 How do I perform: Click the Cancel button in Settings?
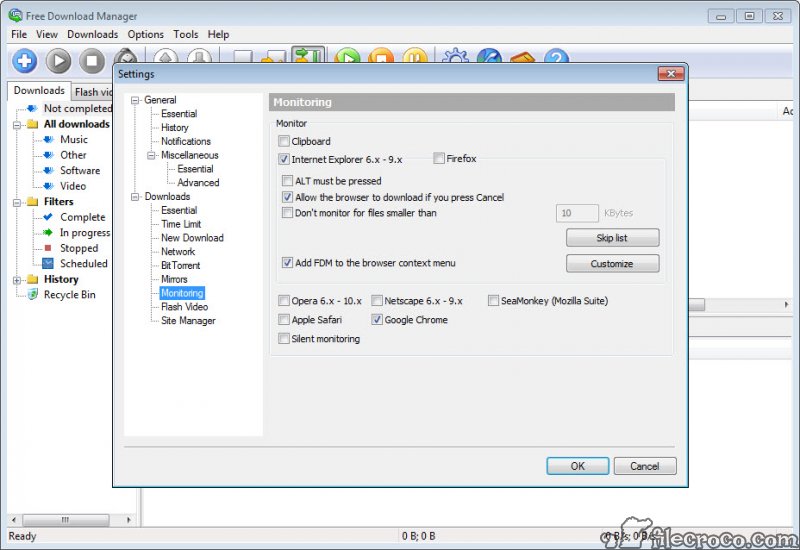click(645, 466)
